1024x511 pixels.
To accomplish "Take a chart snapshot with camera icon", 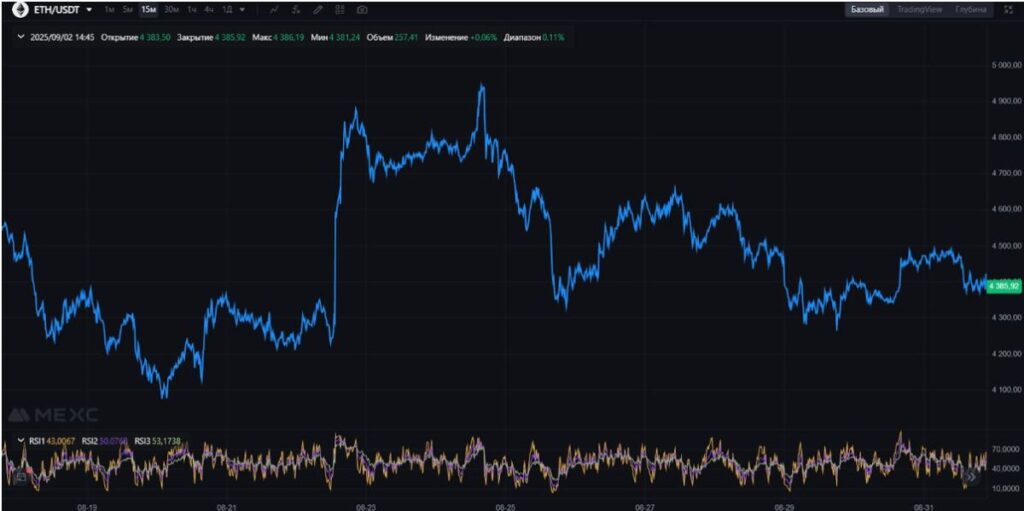I will (x=362, y=10).
